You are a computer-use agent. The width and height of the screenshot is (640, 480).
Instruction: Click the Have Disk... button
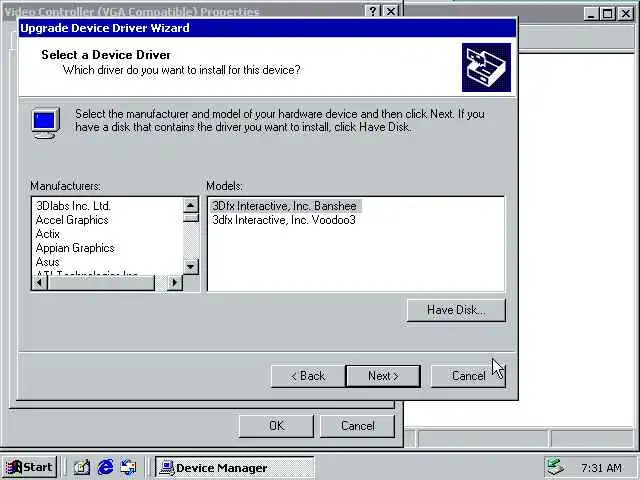[x=456, y=310]
